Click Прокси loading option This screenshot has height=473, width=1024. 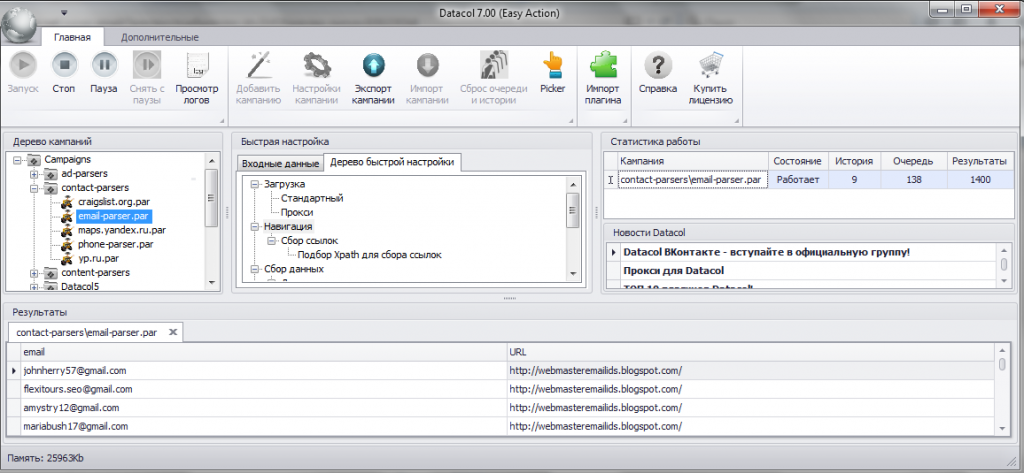(x=297, y=212)
